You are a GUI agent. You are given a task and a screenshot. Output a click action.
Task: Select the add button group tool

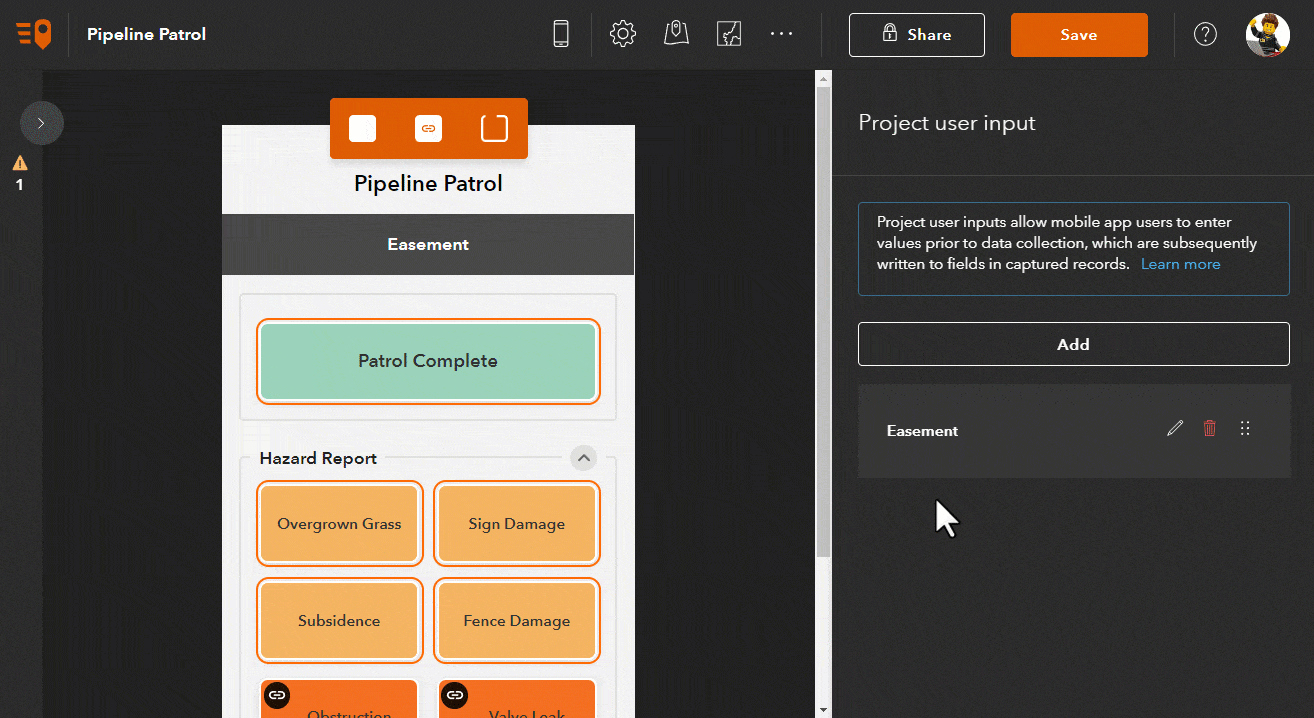494,128
